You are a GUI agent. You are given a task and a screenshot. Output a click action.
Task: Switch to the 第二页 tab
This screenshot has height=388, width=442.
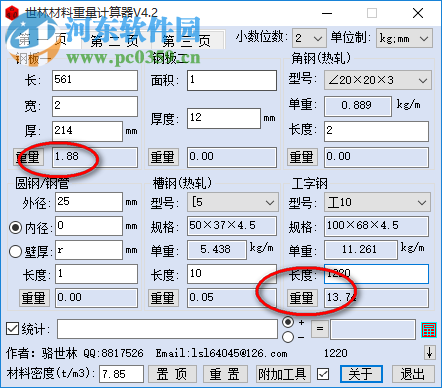115,41
